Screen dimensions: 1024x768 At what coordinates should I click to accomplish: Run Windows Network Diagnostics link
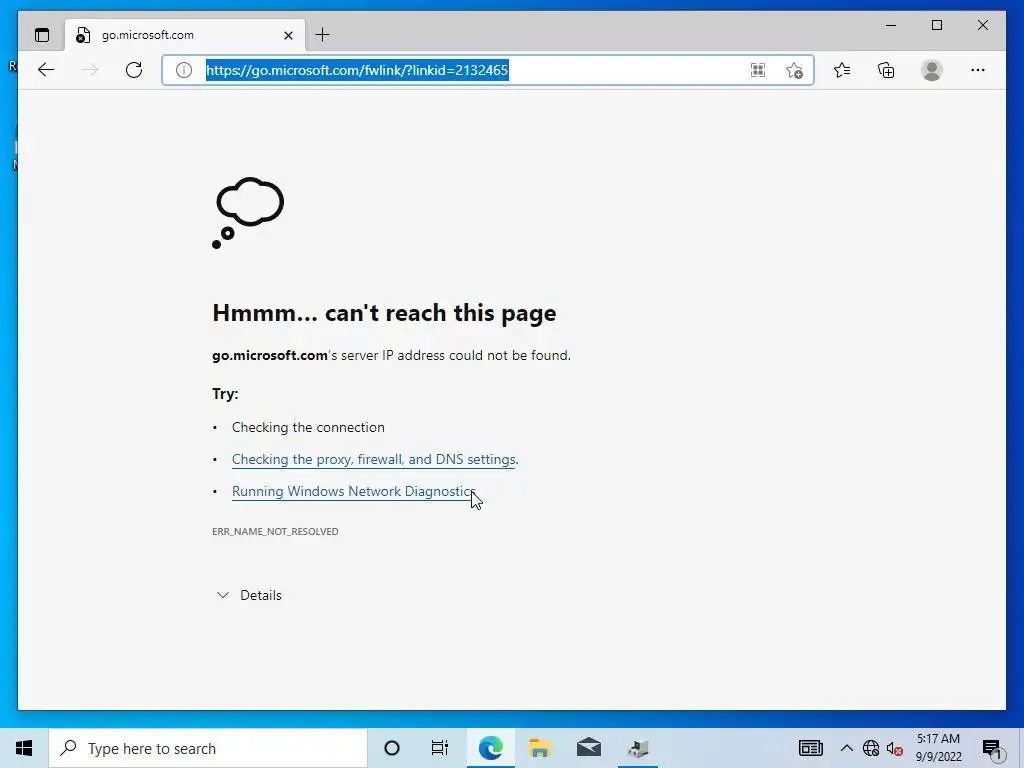tap(353, 492)
